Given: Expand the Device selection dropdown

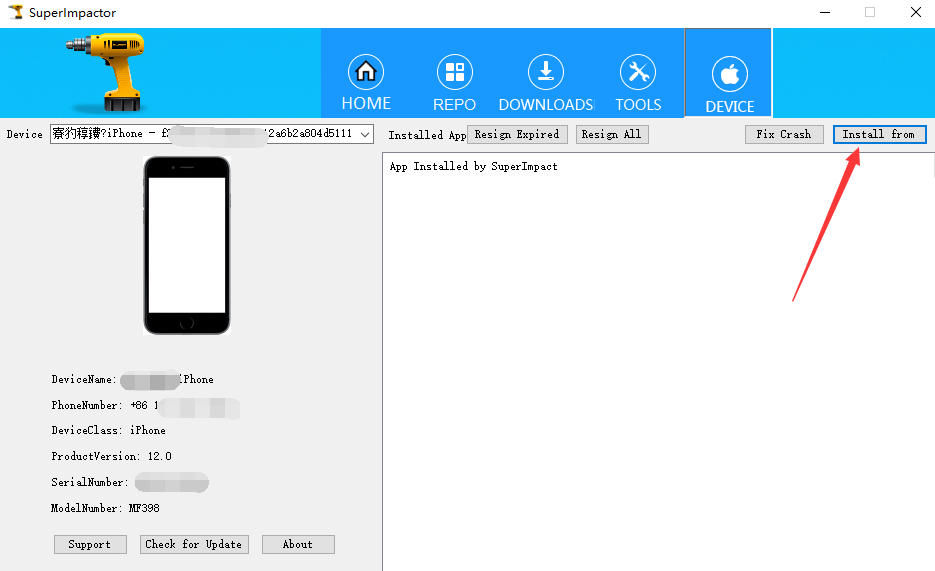Looking at the screenshot, I should click(364, 134).
